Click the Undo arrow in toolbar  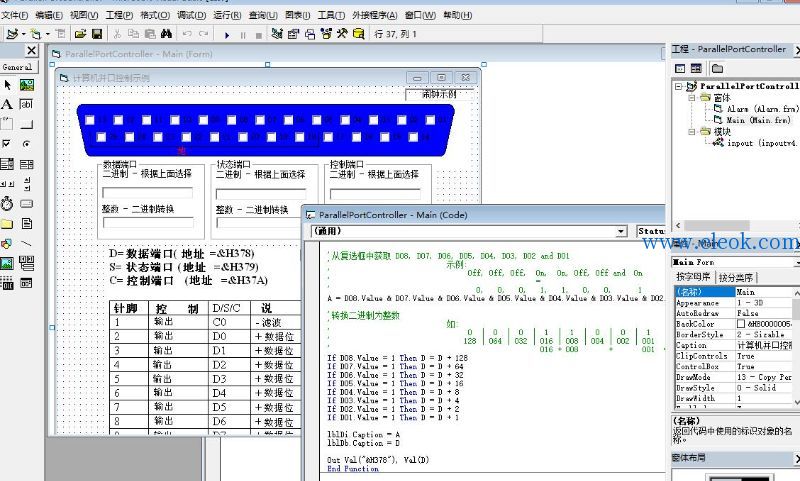click(187, 34)
